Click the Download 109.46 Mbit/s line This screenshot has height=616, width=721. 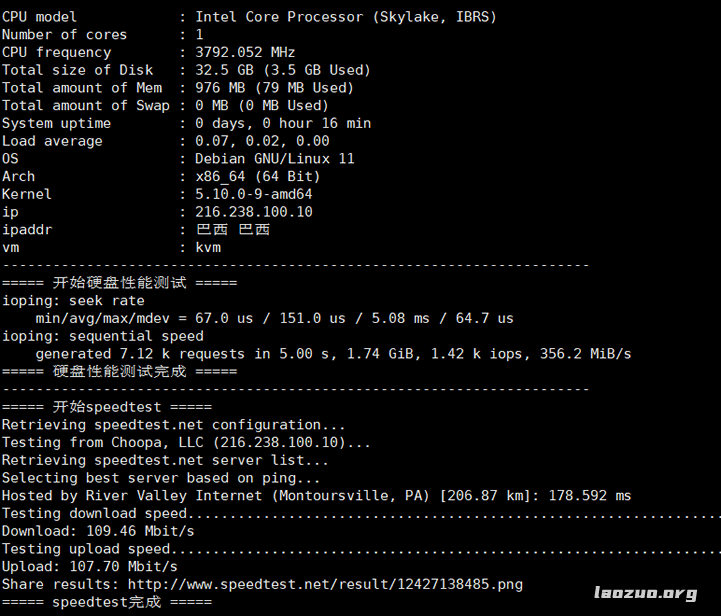point(98,531)
